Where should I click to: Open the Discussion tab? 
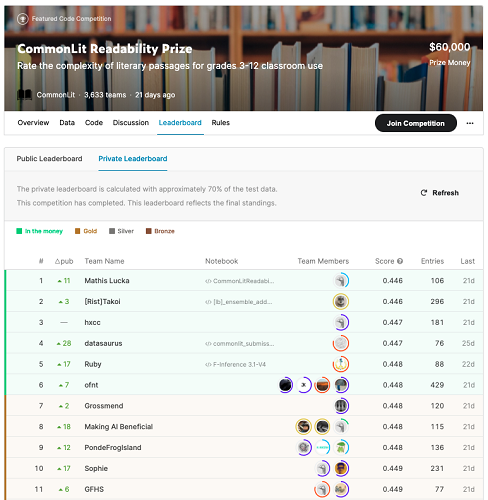[131, 123]
